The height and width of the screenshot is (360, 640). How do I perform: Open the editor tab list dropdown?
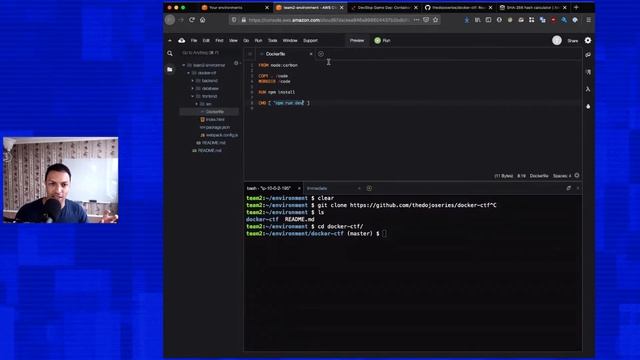coord(250,54)
